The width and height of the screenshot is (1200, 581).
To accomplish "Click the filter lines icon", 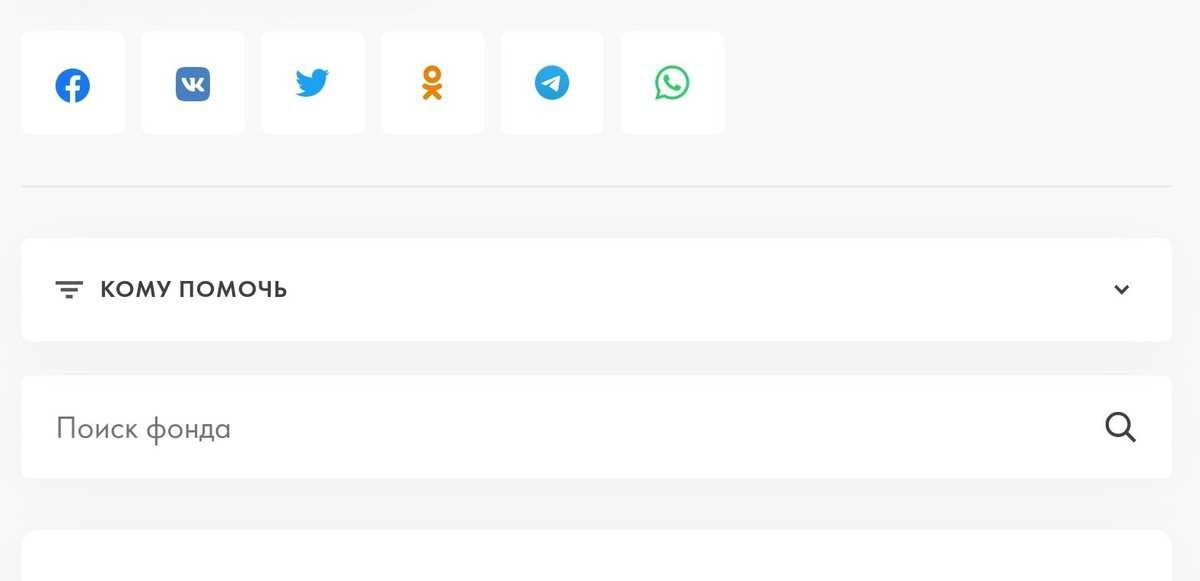I will (x=69, y=290).
